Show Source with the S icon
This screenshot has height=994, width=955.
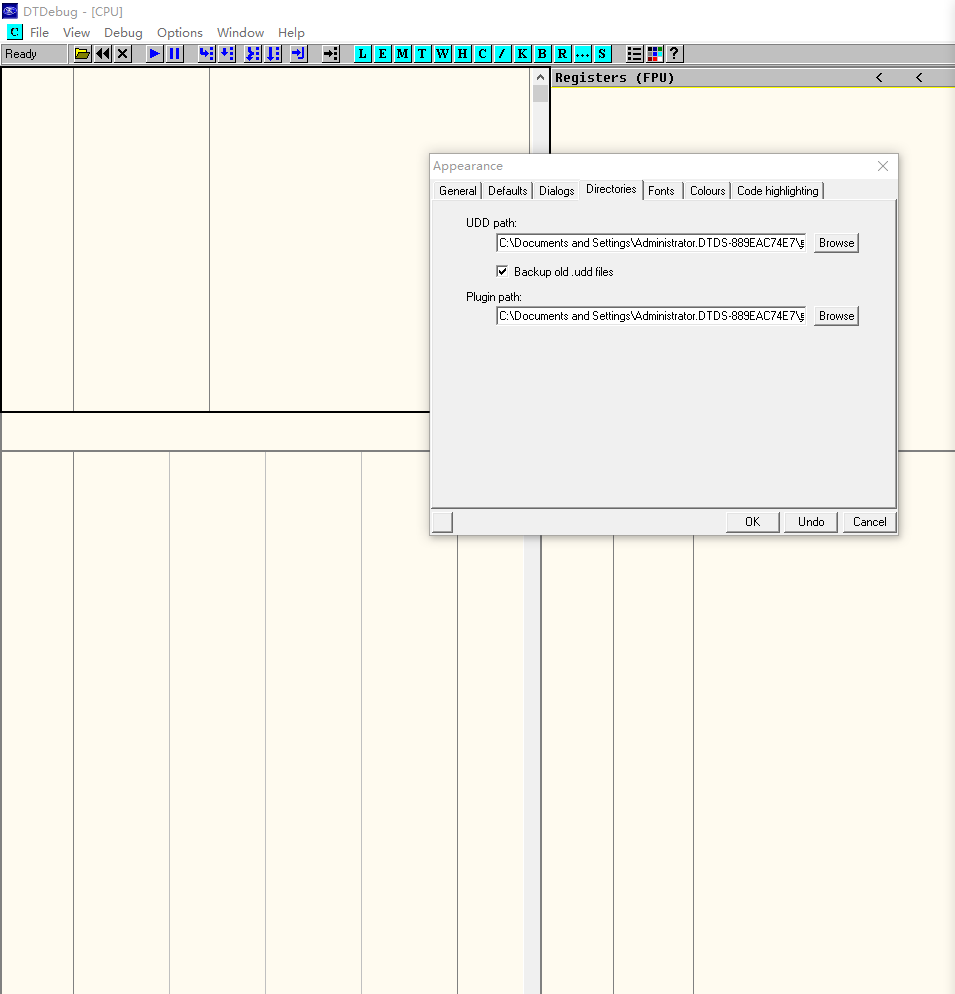pyautogui.click(x=602, y=54)
